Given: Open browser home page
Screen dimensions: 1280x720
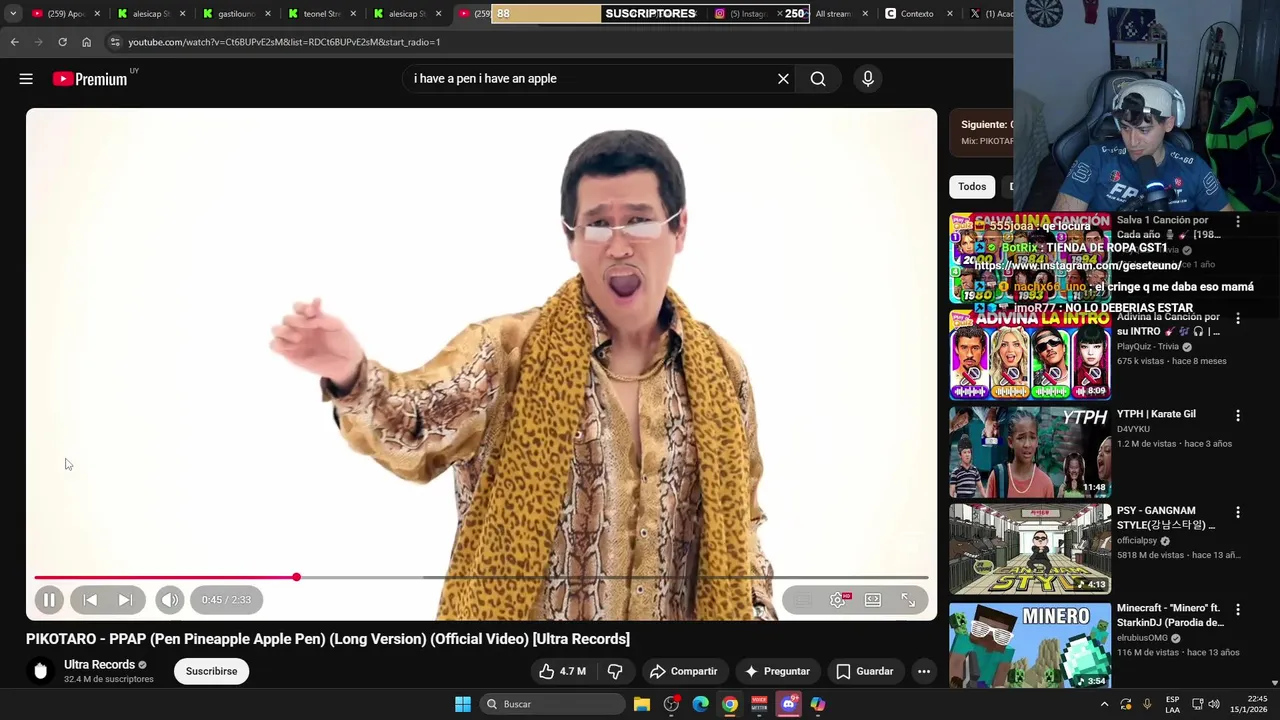Looking at the screenshot, I should pos(86,42).
